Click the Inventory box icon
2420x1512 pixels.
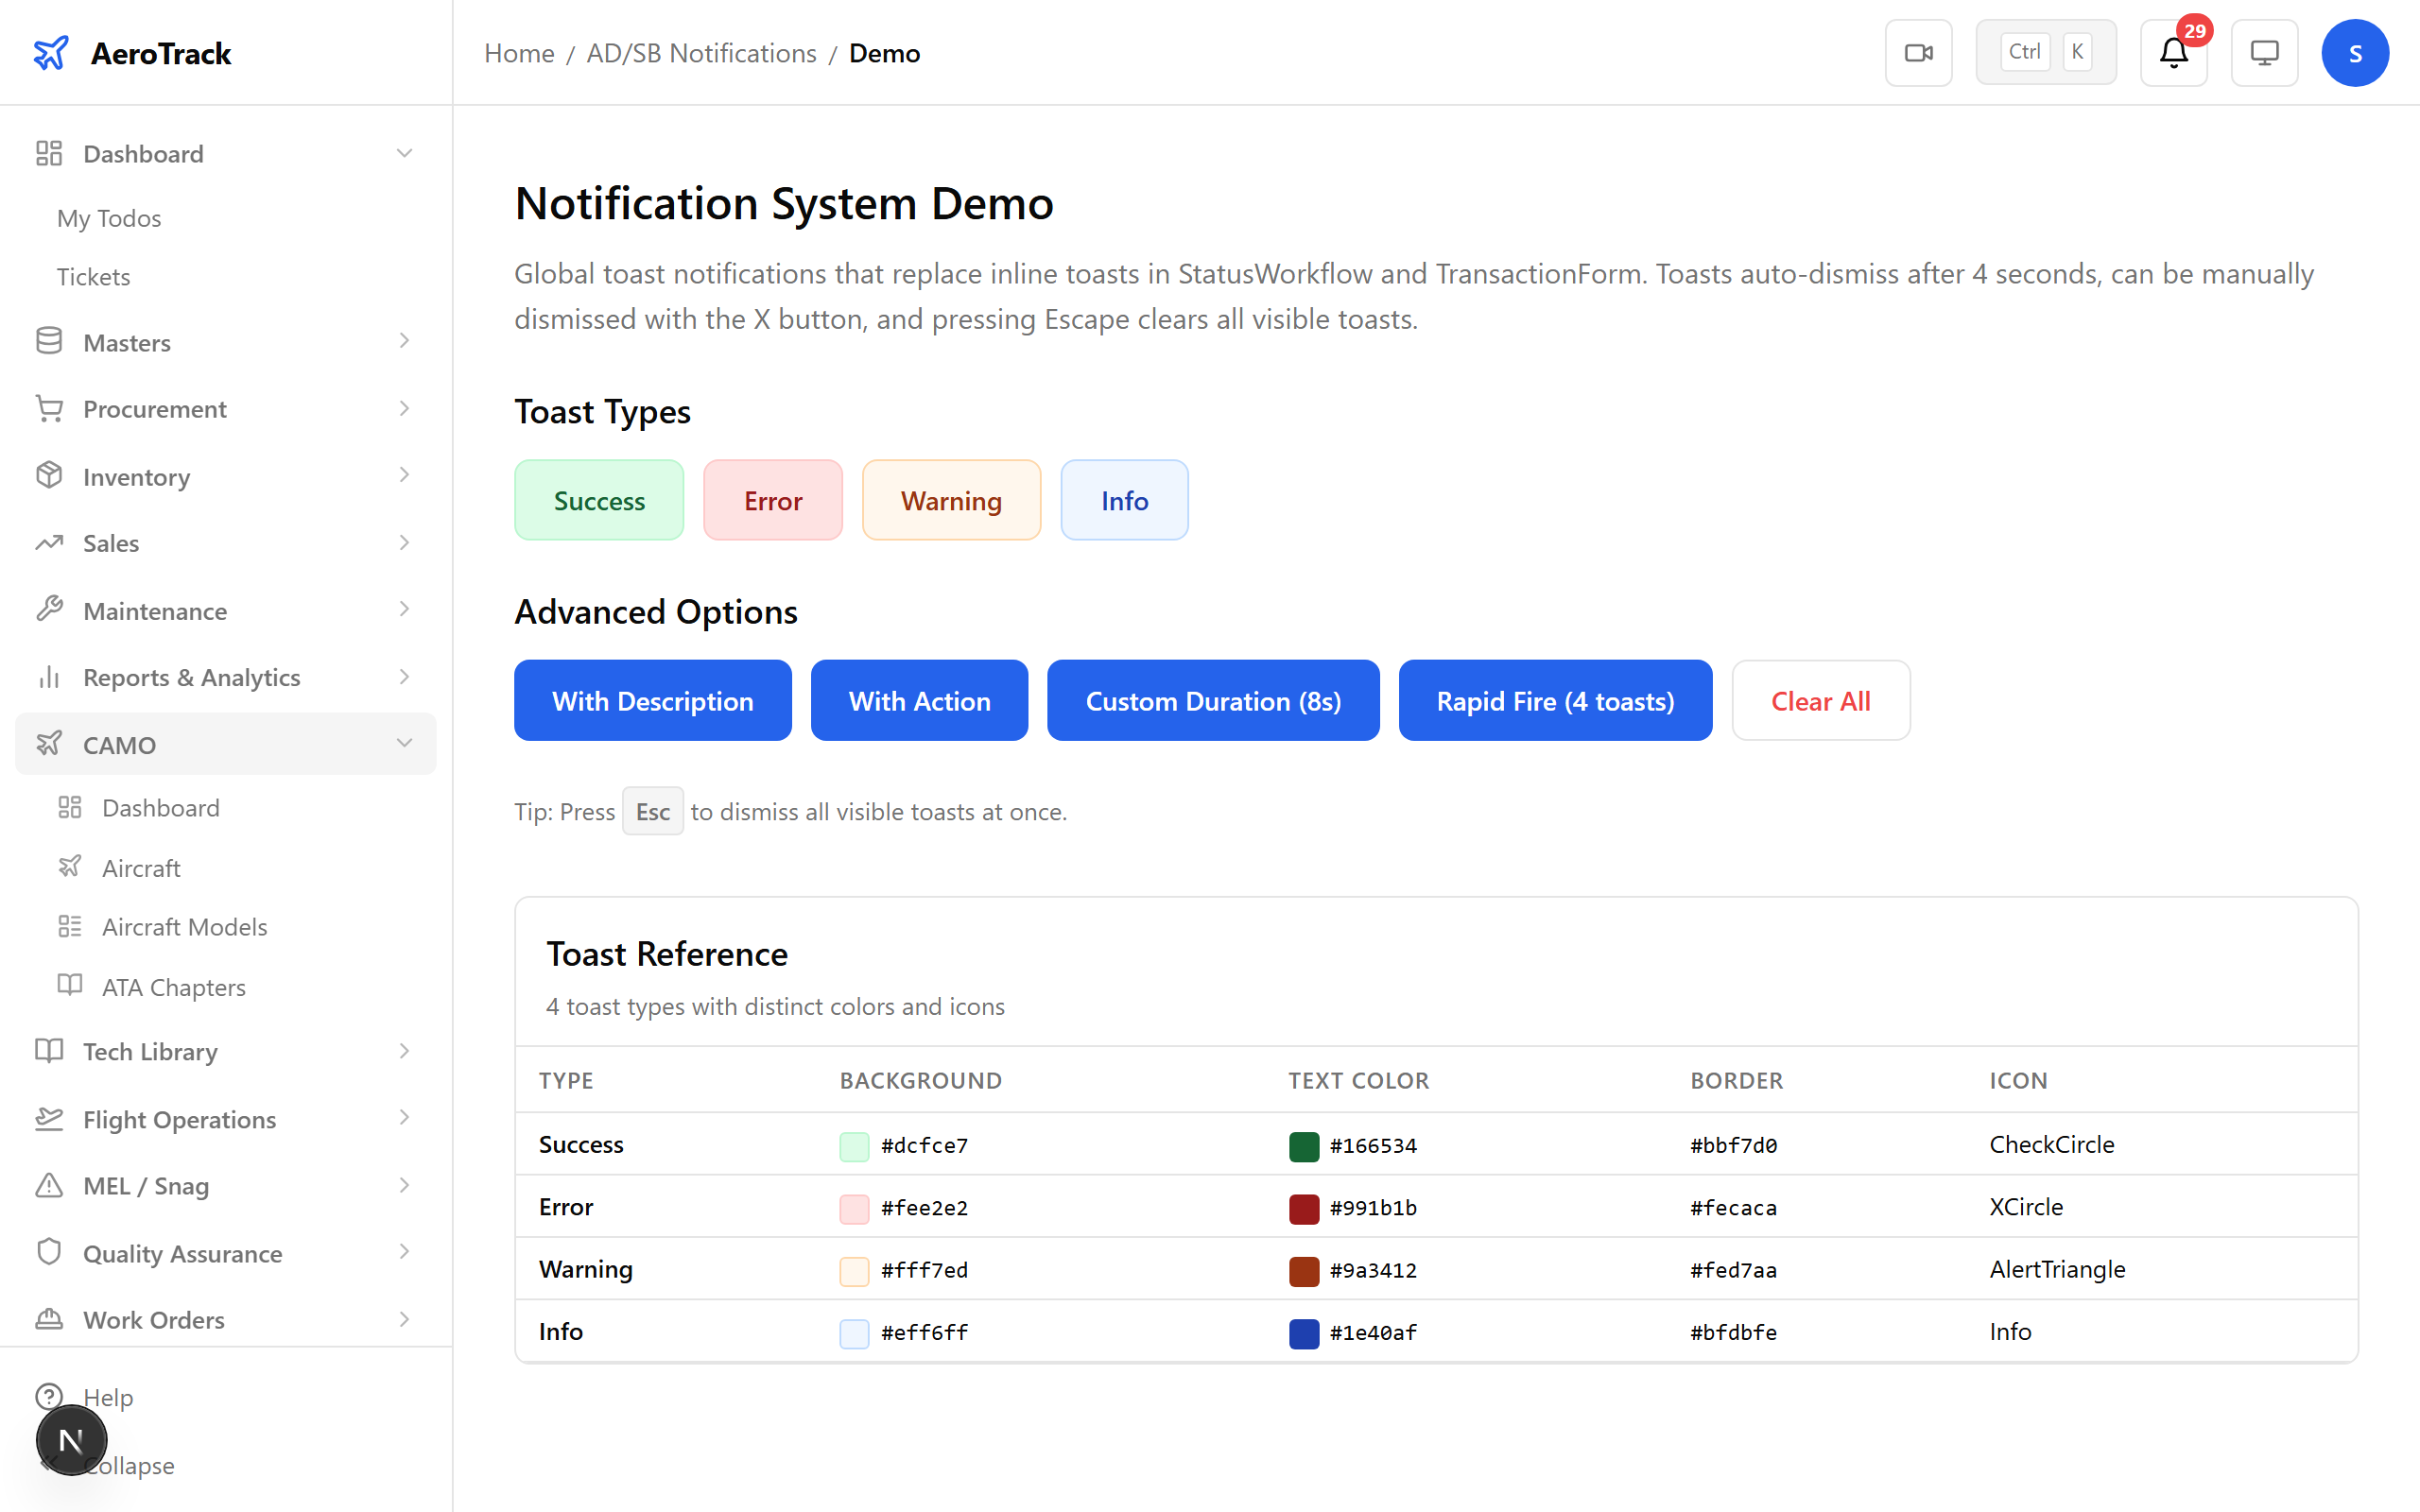(x=48, y=476)
